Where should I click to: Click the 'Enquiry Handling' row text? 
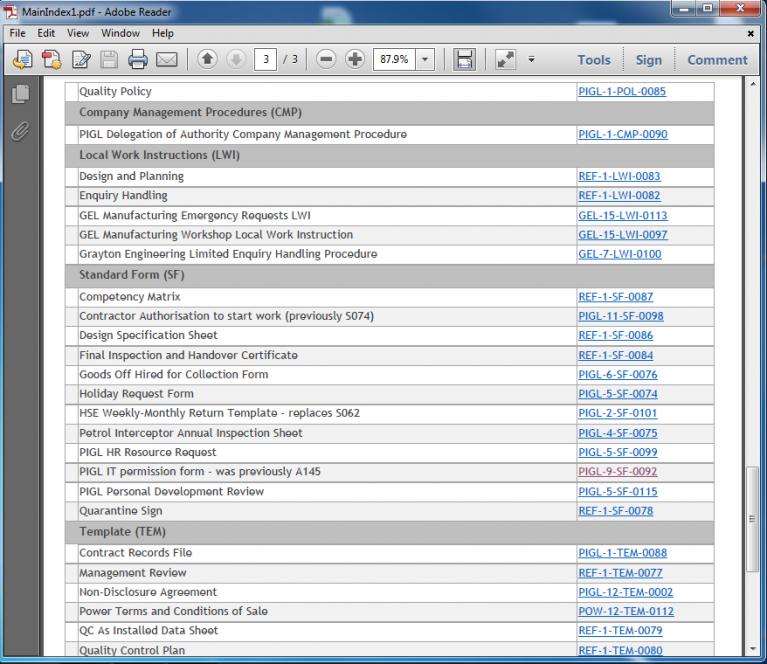(x=123, y=196)
